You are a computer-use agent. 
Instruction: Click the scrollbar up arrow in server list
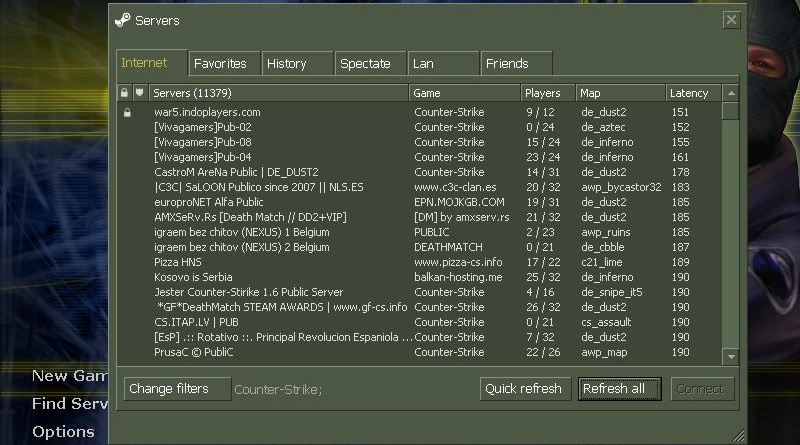(x=730, y=93)
